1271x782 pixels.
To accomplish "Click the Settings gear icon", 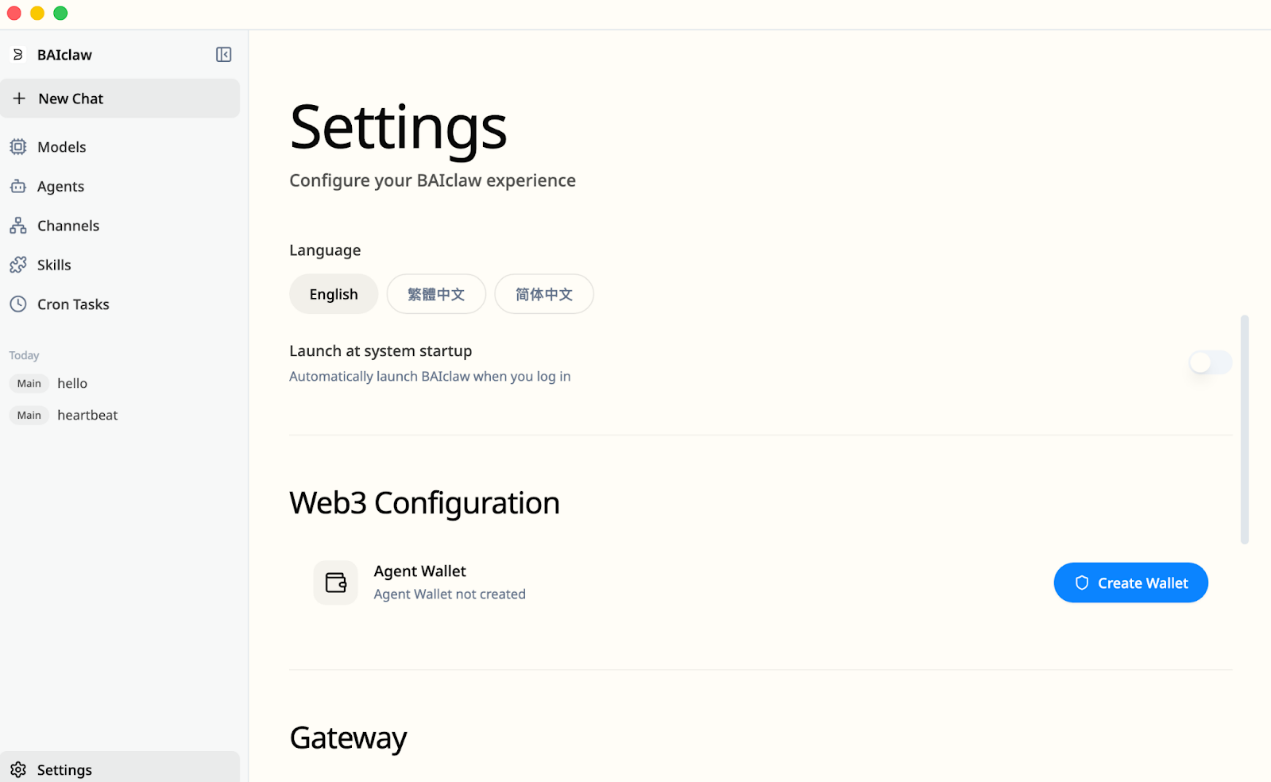I will 18,770.
